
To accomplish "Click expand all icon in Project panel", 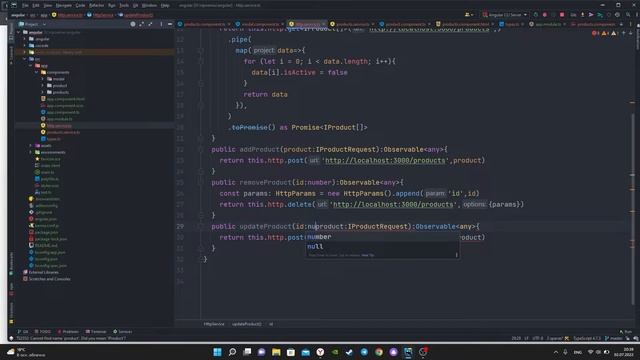I will [x=142, y=24].
